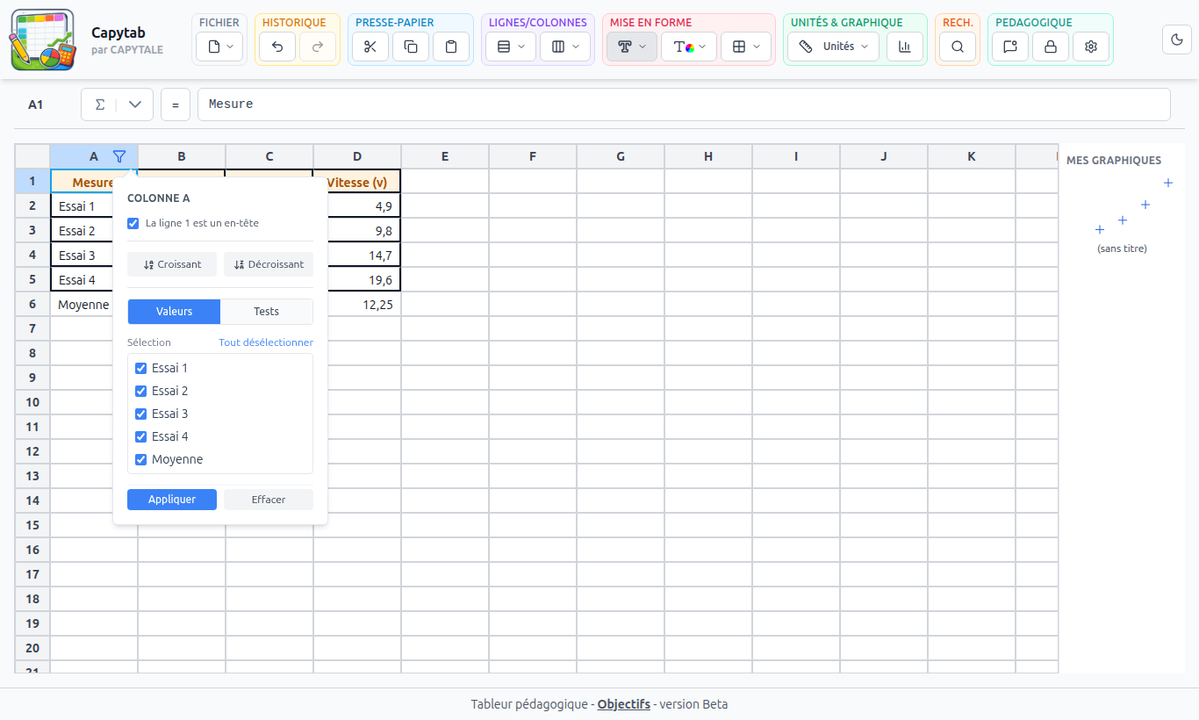
Task: Uncheck the Essai 2 filter value
Action: [x=141, y=391]
